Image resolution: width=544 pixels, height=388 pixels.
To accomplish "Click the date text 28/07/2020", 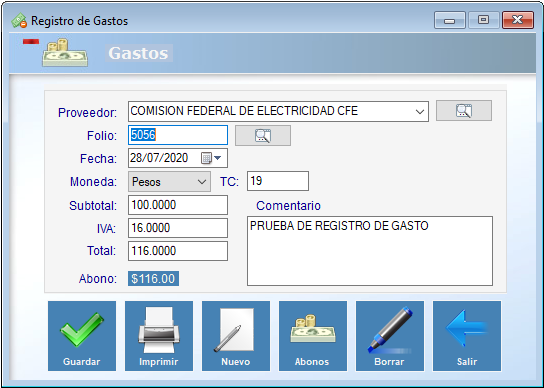I will point(159,158).
